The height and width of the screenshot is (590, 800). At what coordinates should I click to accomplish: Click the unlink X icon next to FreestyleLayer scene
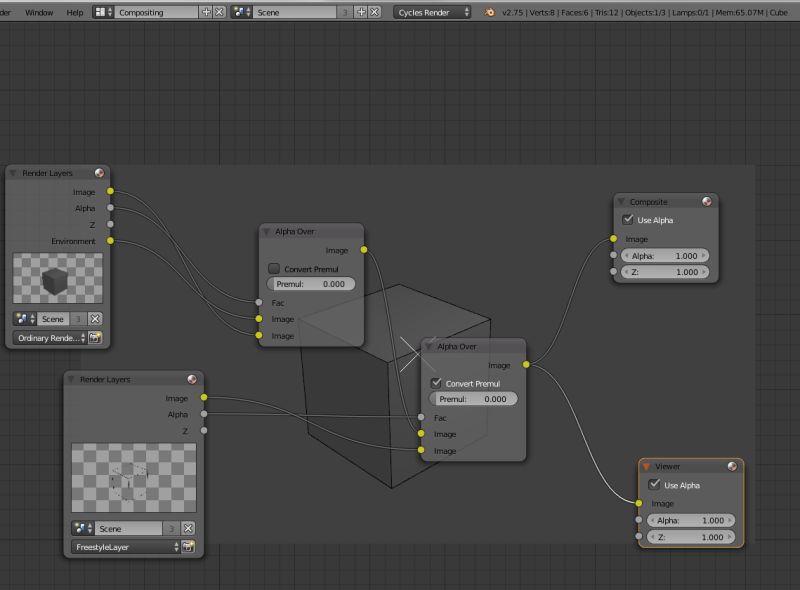(187, 527)
